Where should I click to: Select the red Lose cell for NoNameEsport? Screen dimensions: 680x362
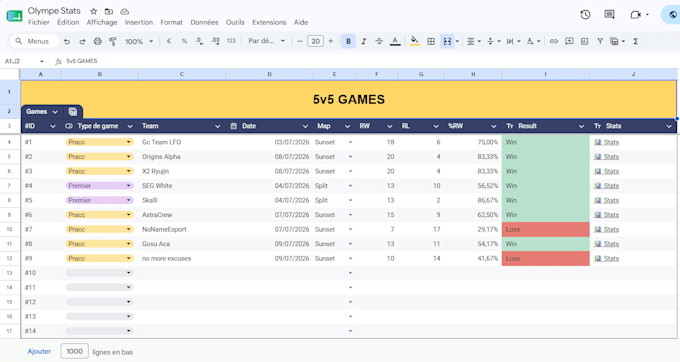[x=546, y=229]
